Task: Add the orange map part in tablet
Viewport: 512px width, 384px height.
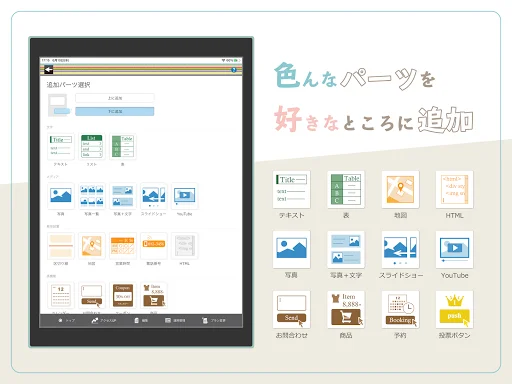Action: (x=92, y=246)
